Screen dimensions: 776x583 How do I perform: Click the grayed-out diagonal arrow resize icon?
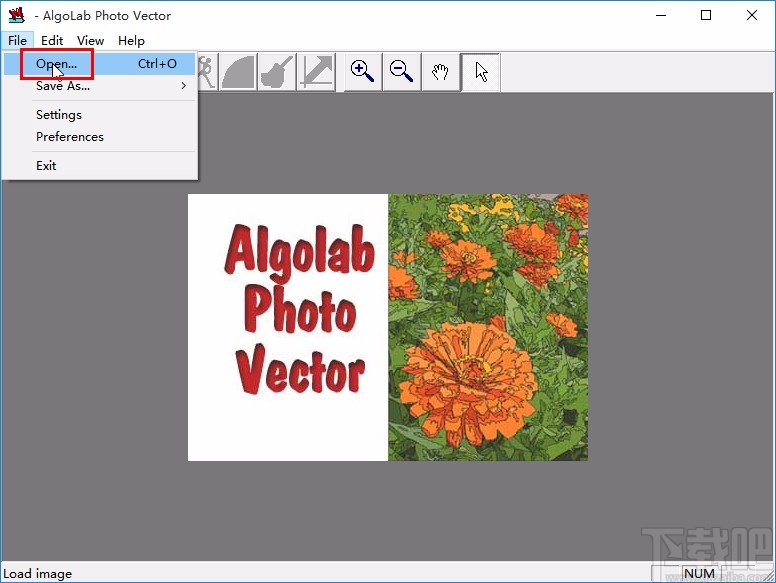tap(316, 72)
